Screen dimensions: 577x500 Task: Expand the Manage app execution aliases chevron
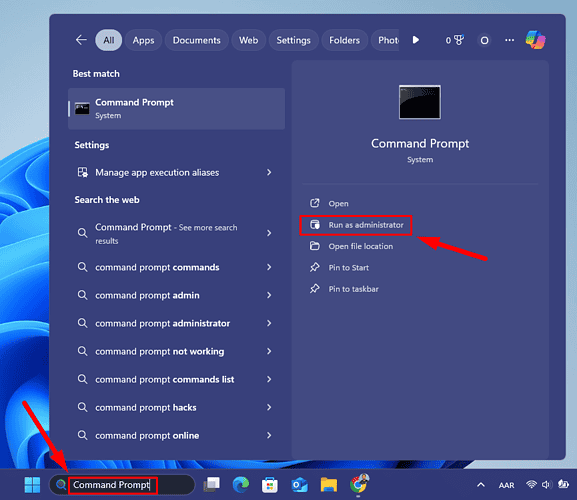pyautogui.click(x=269, y=172)
